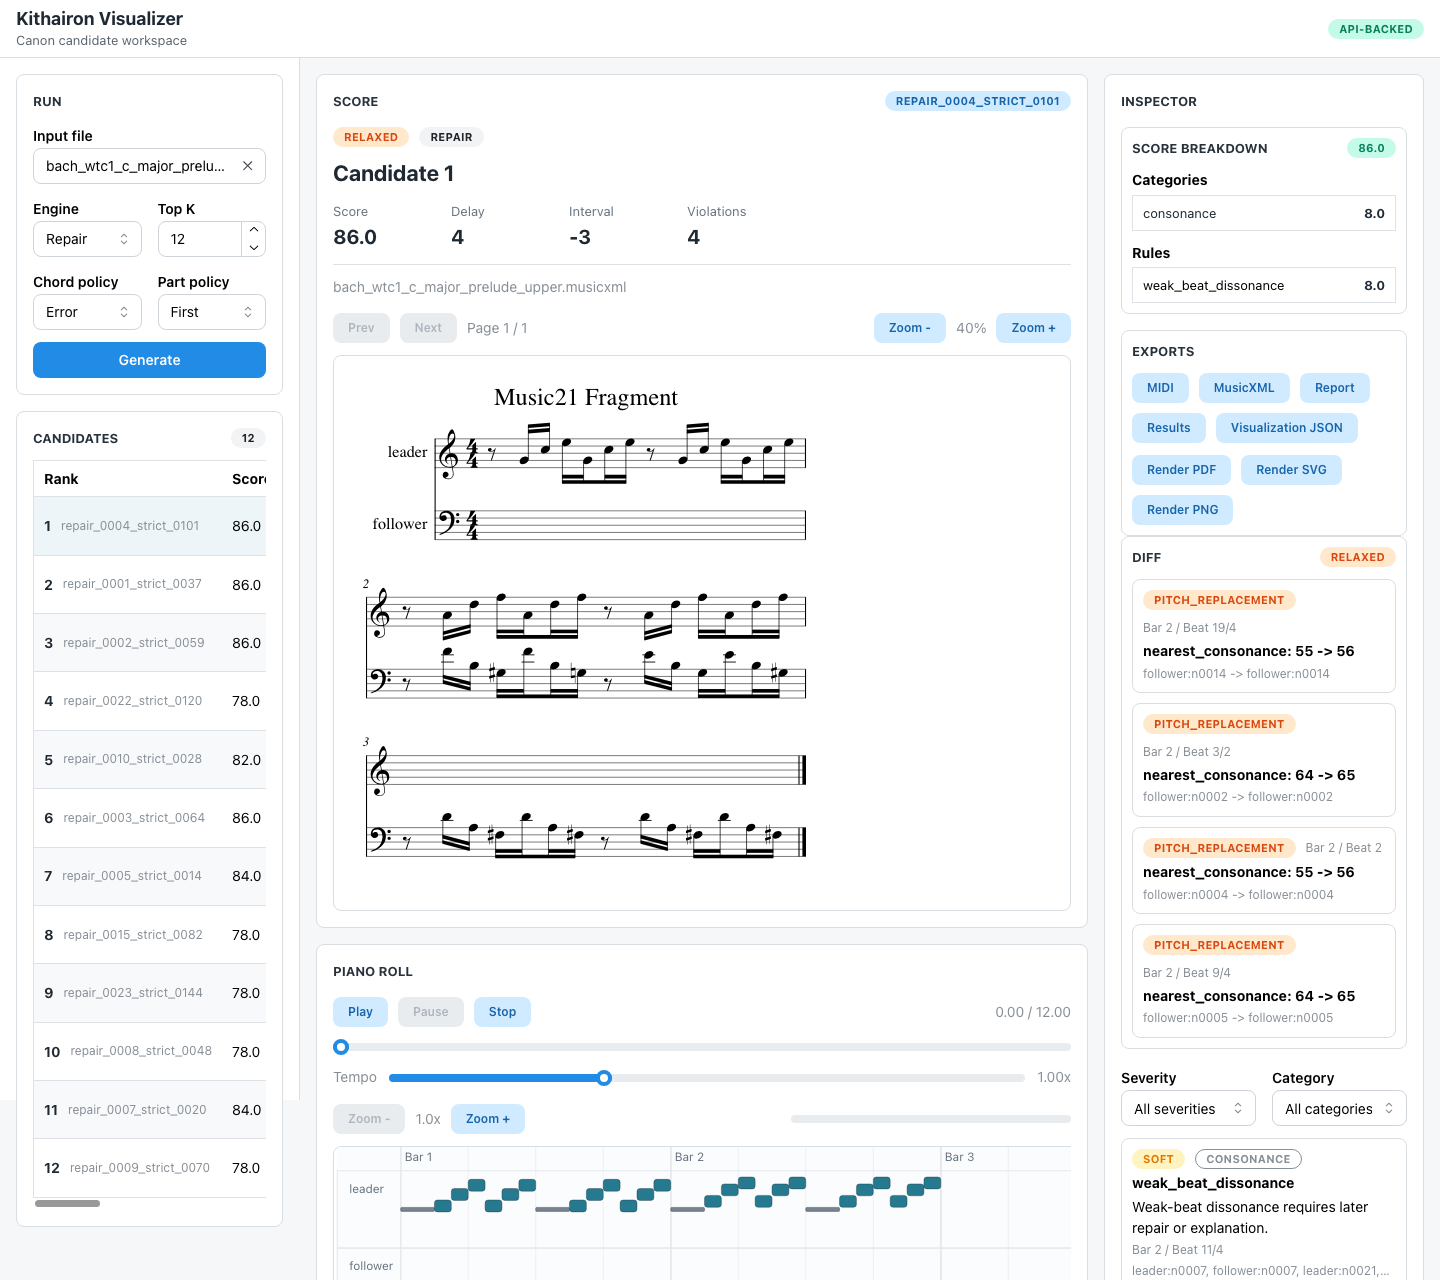1440x1280 pixels.
Task: Click the API-BACKED status badge
Action: pos(1375,29)
